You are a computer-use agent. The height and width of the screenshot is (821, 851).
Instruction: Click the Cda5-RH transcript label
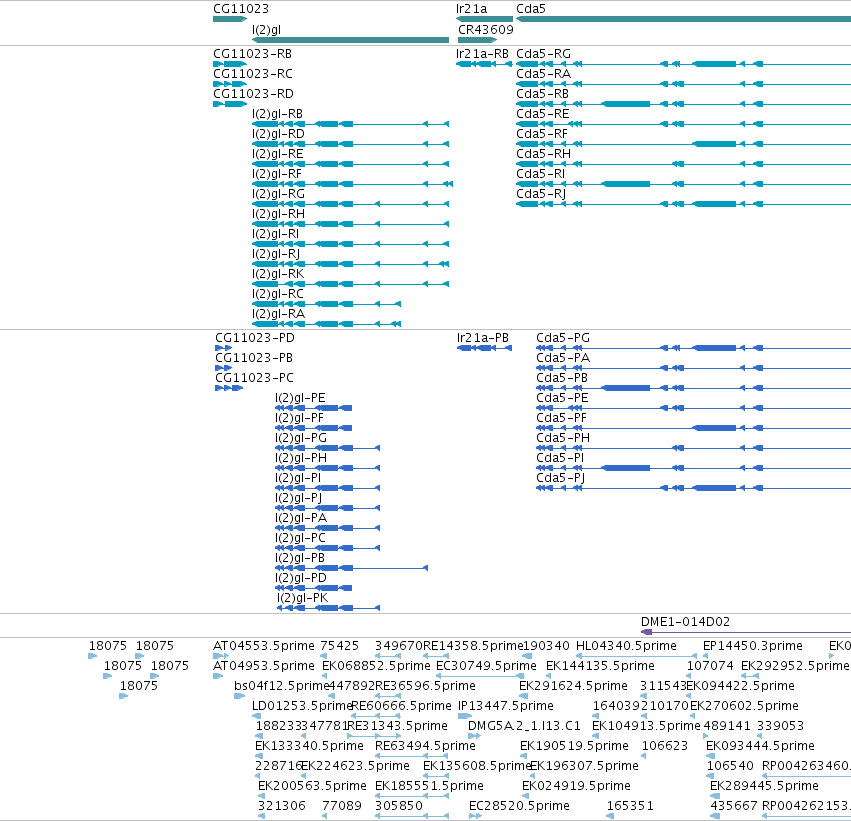pos(543,154)
